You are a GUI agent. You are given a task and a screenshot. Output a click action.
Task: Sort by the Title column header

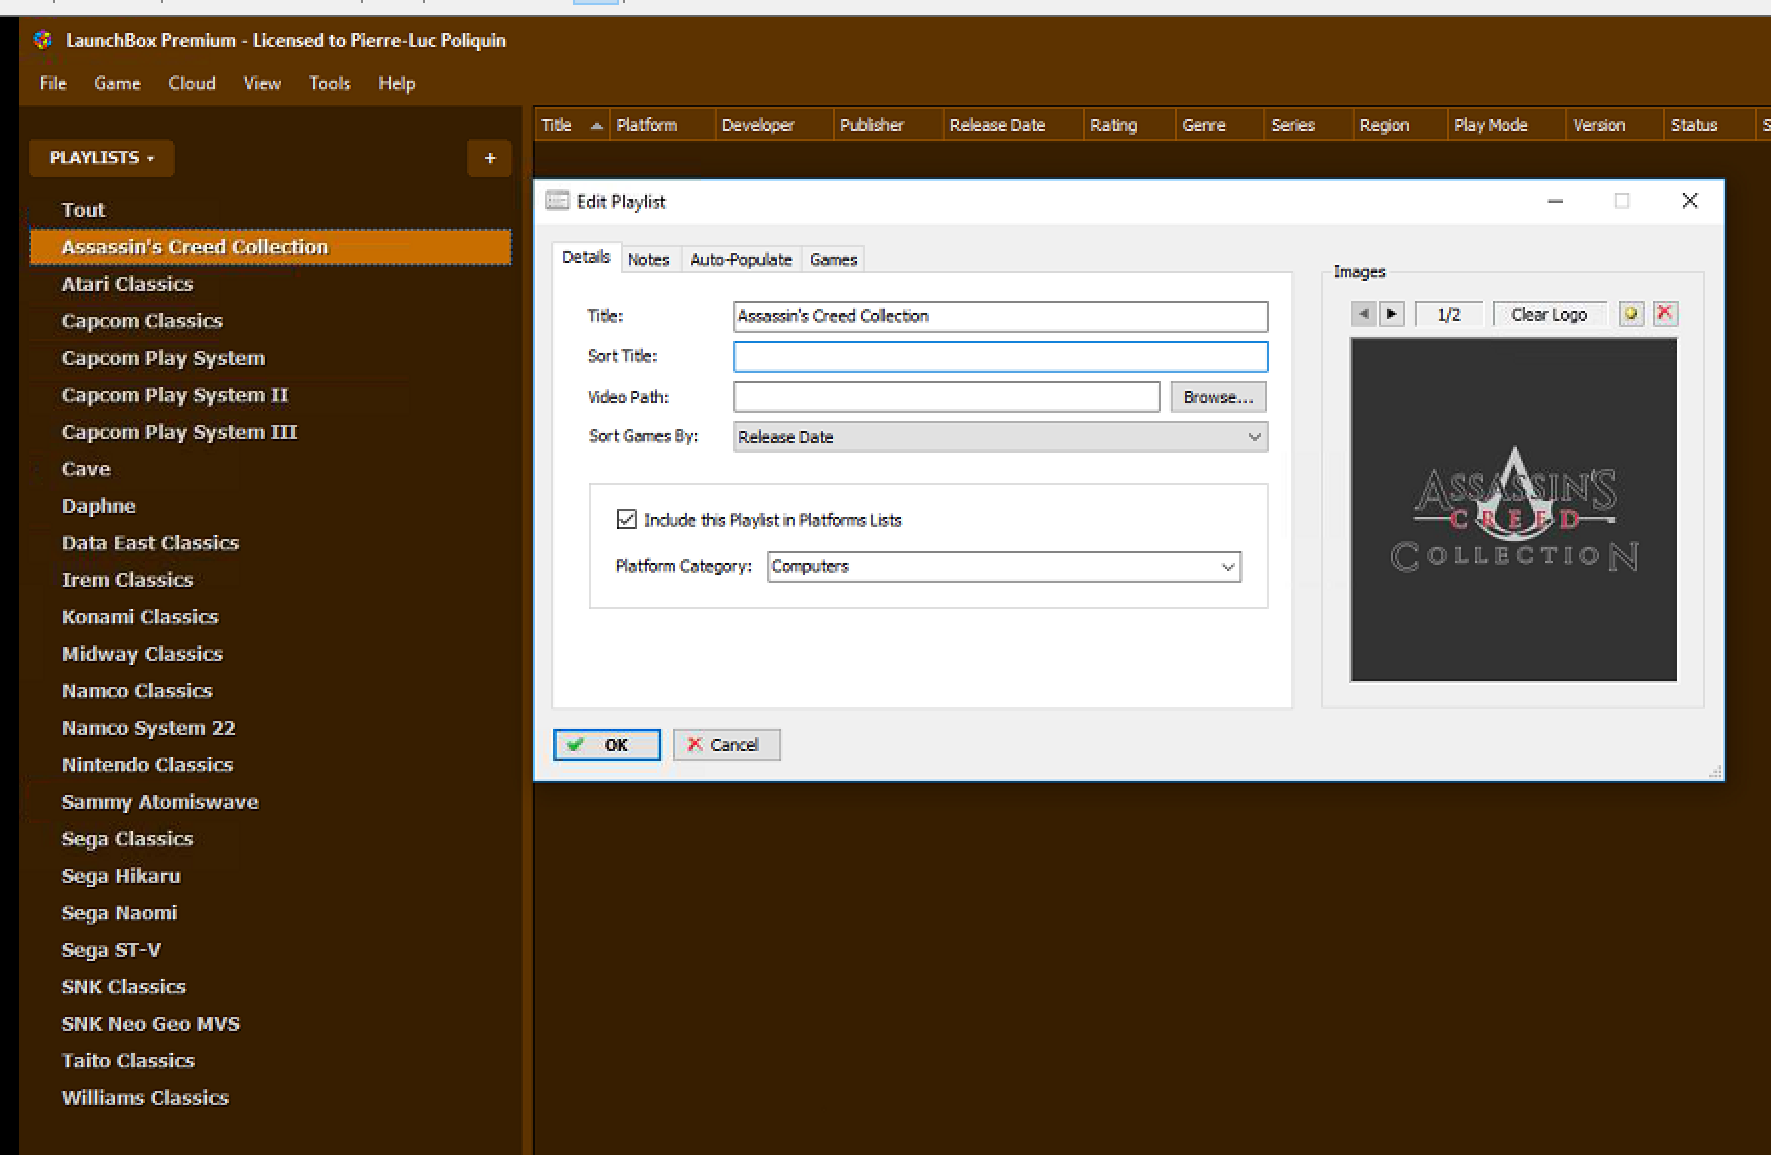[572, 125]
